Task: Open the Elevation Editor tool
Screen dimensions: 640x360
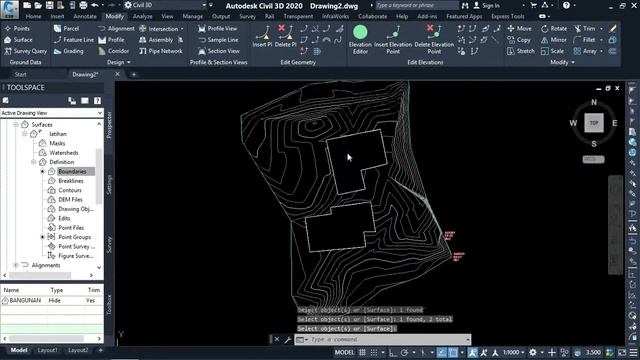Action: click(360, 39)
